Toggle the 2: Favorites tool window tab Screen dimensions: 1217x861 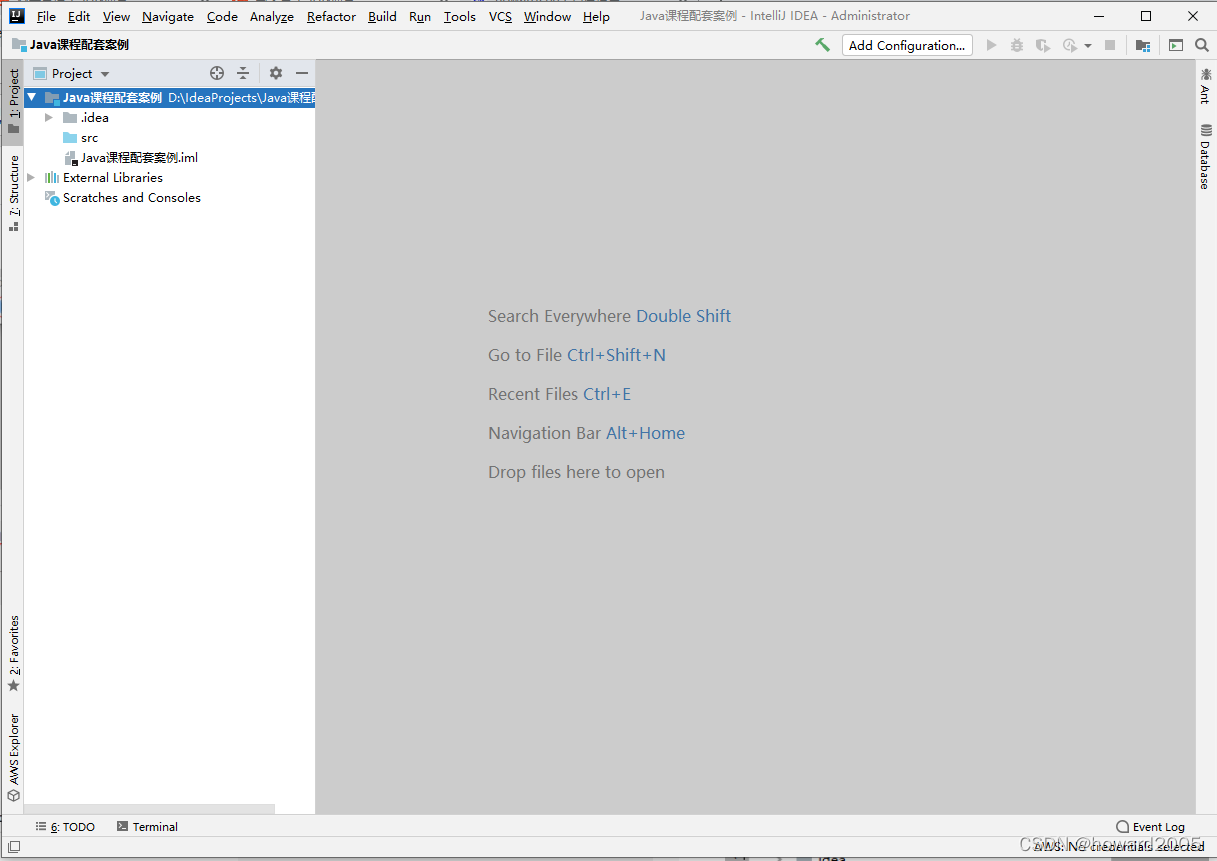tap(13, 654)
